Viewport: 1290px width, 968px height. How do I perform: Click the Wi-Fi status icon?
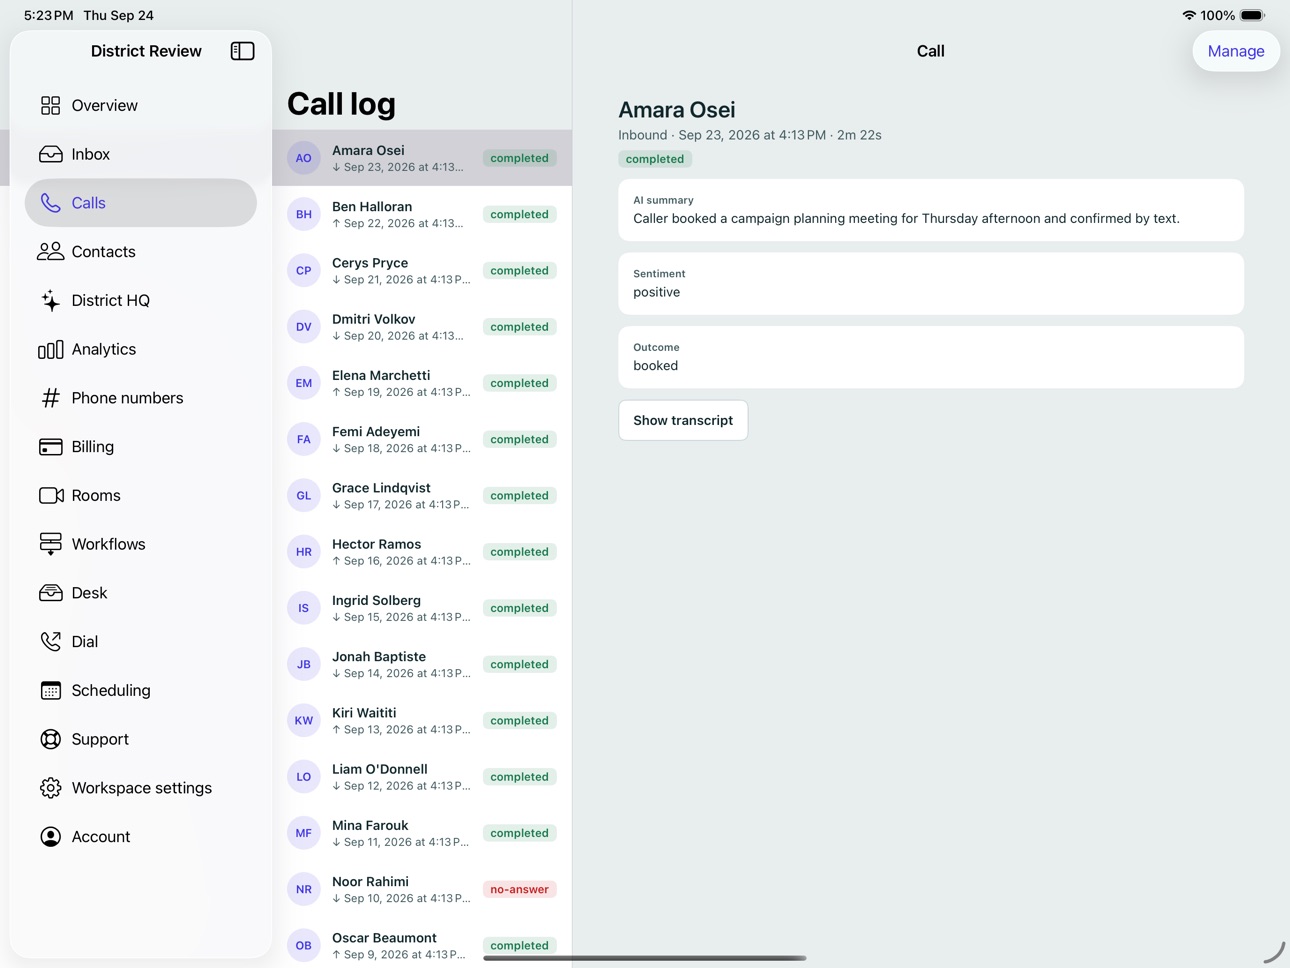[1189, 15]
